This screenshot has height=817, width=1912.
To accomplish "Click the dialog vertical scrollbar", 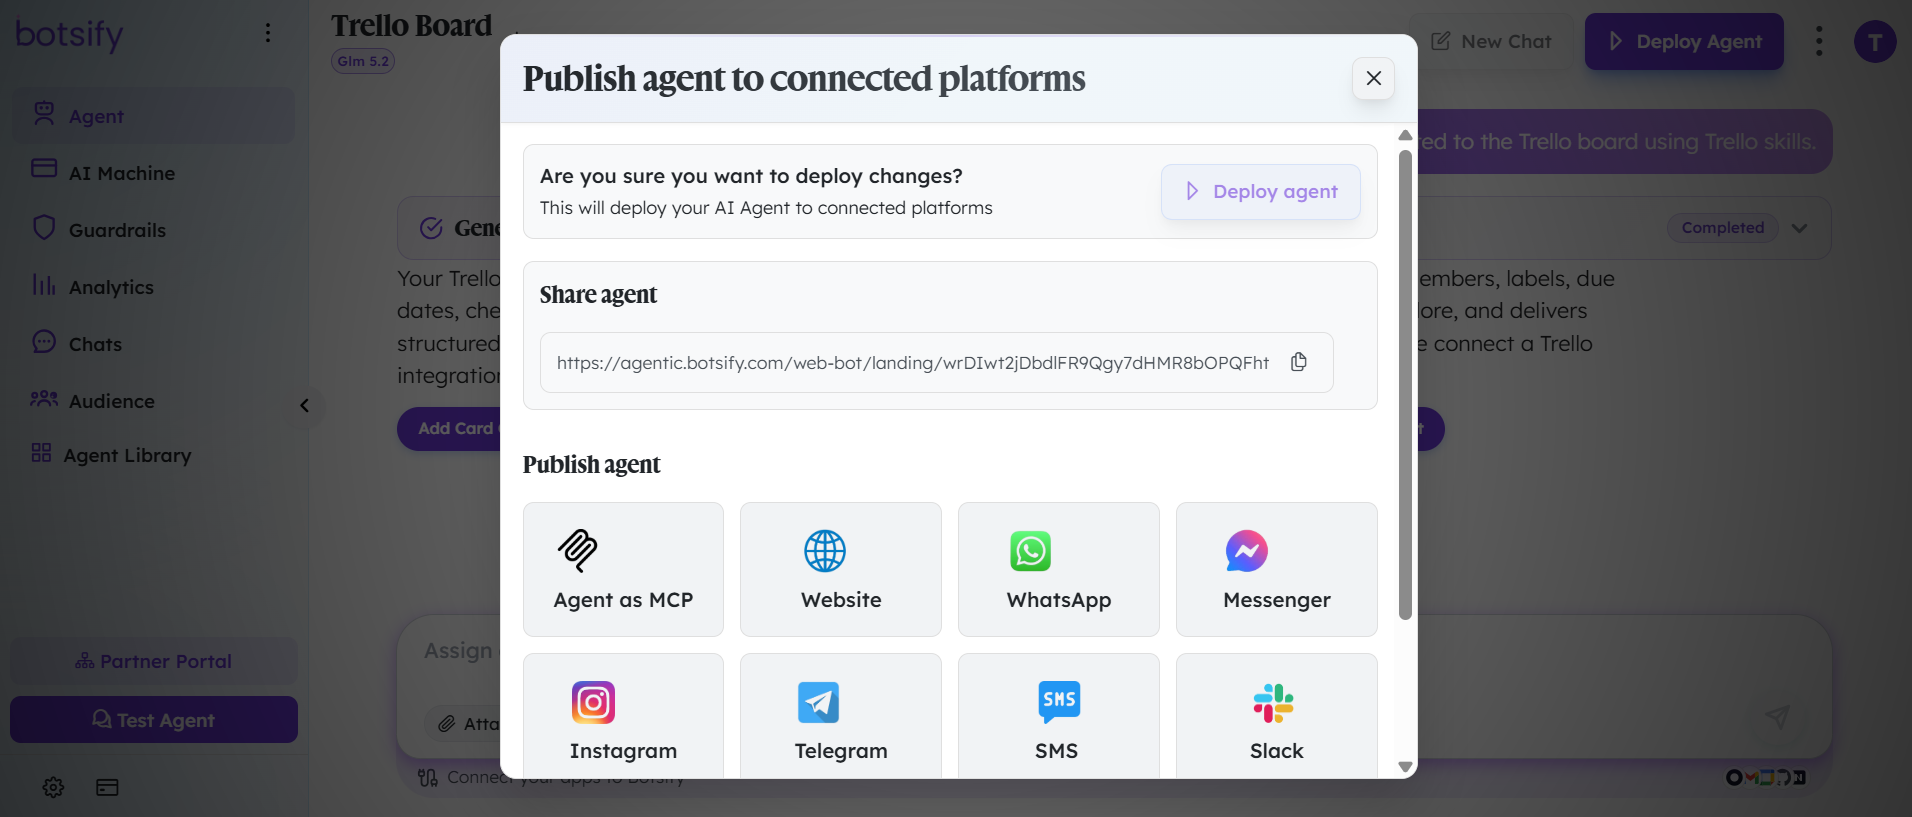I will point(1405,385).
